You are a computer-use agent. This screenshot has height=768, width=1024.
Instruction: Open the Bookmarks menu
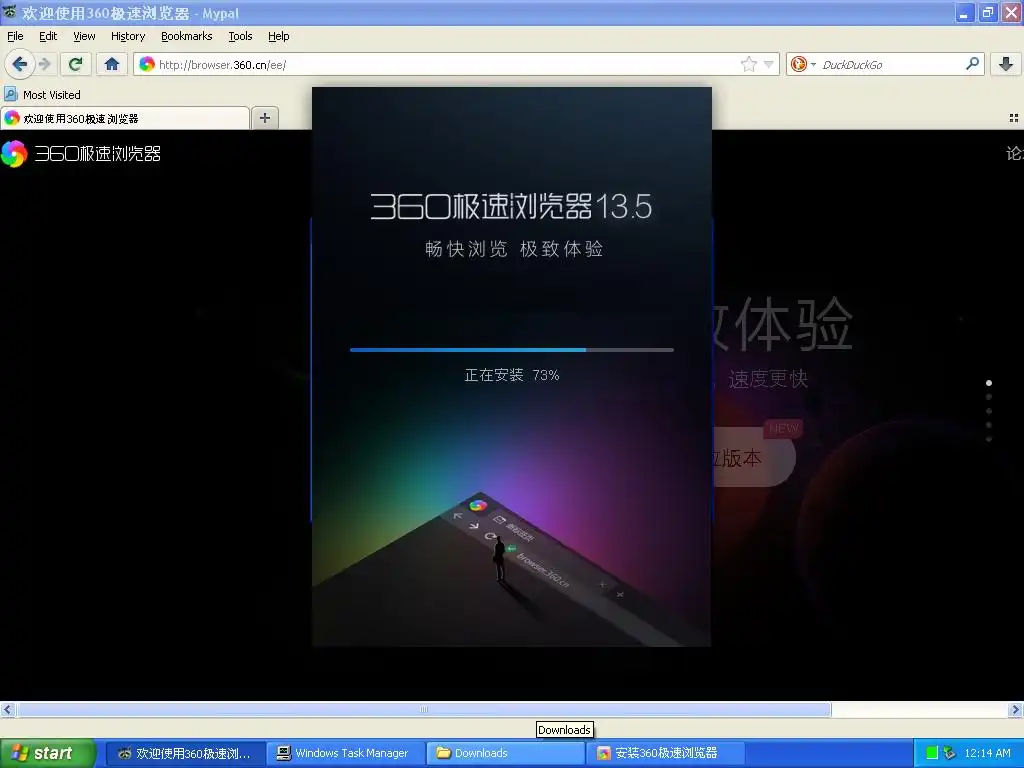[x=187, y=36]
